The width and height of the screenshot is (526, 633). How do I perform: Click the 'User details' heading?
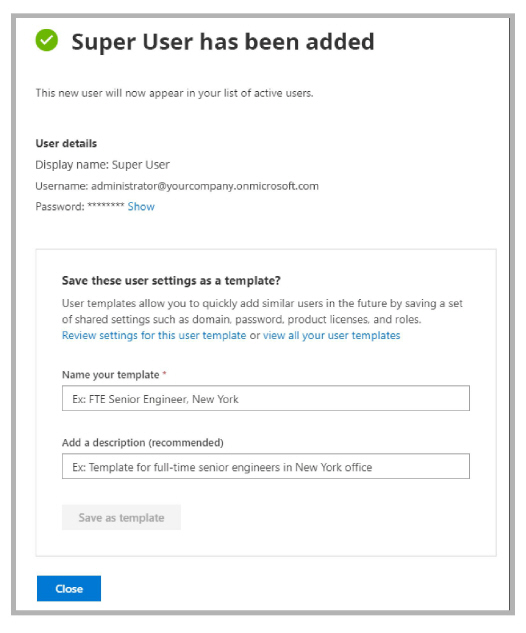(x=66, y=143)
